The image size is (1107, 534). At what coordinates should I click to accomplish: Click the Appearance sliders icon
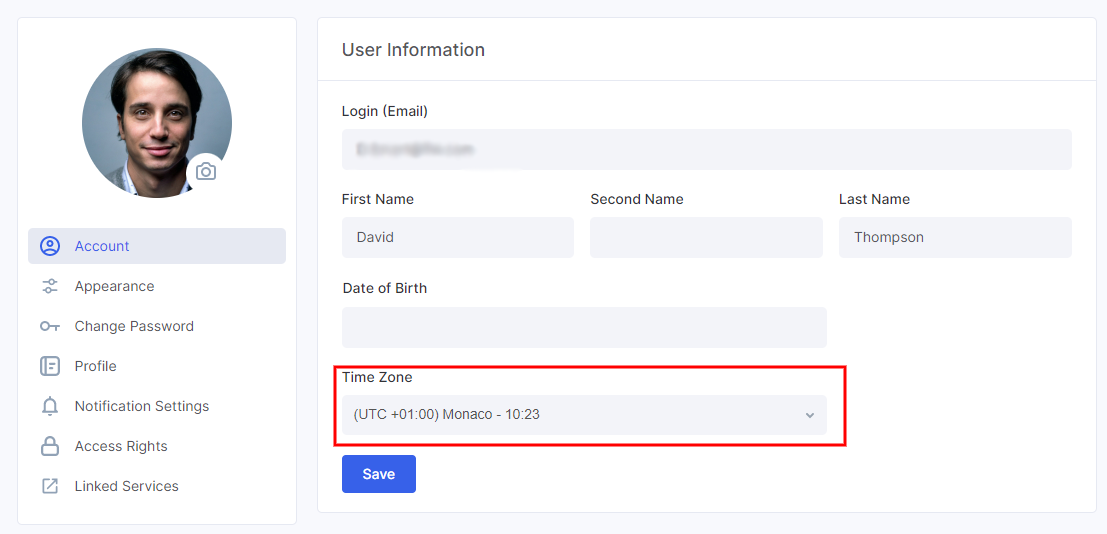pos(49,286)
